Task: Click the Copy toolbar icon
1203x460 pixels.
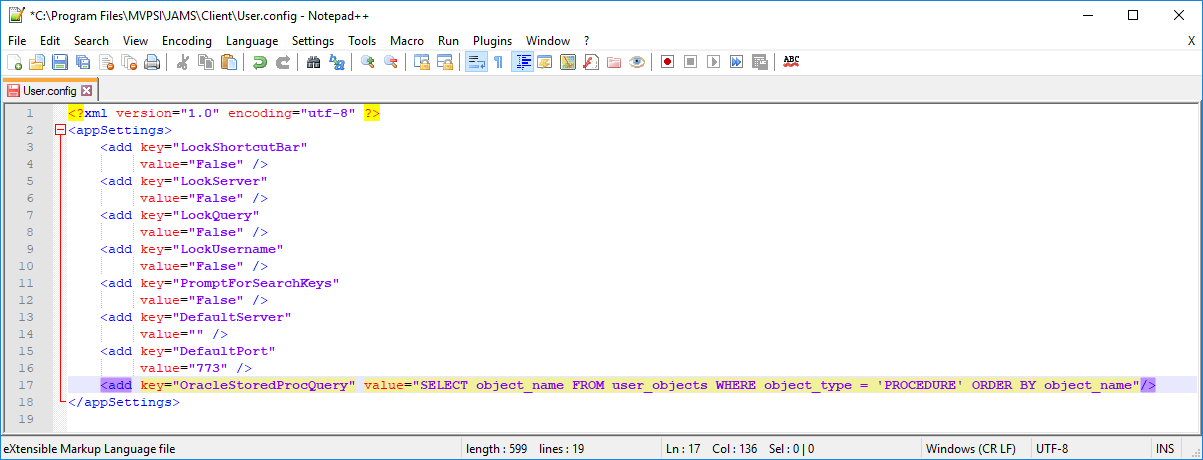Action: (x=206, y=62)
